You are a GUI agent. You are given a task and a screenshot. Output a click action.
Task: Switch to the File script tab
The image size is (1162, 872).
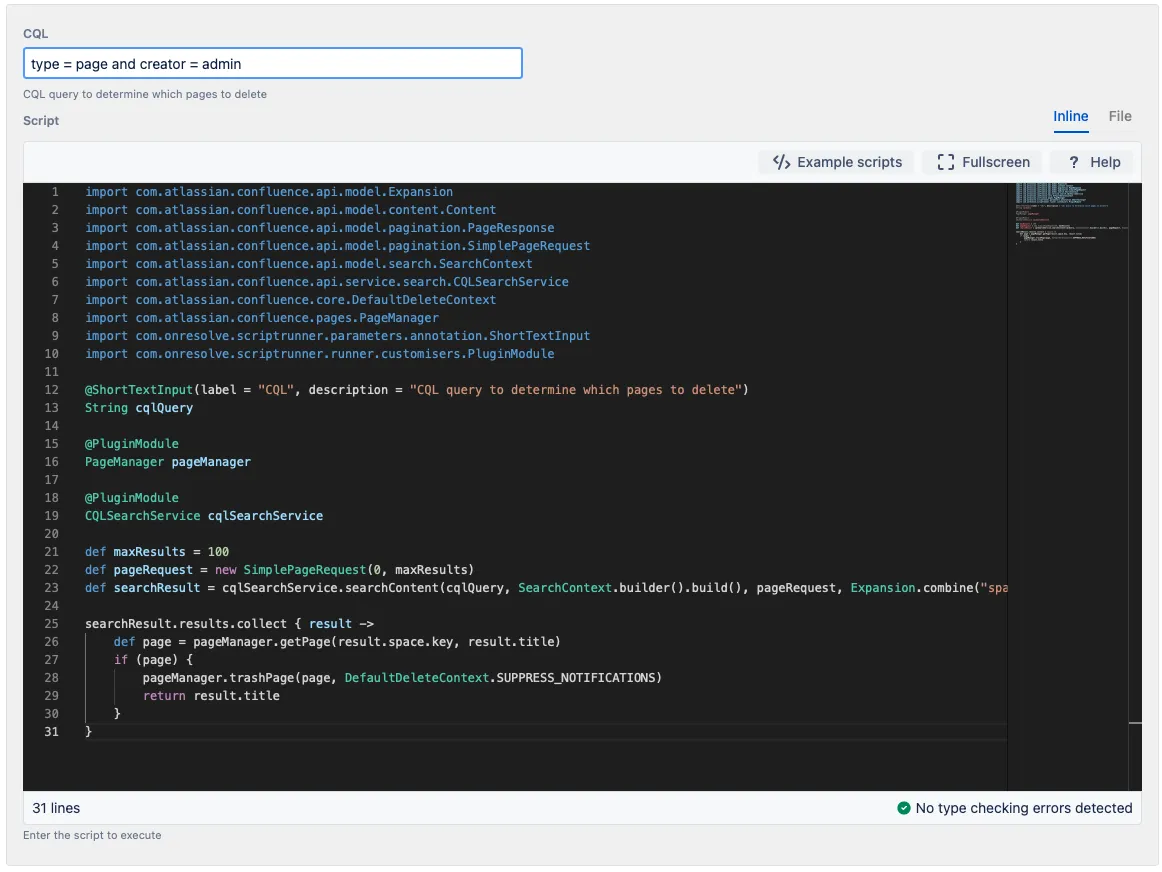pyautogui.click(x=1119, y=116)
